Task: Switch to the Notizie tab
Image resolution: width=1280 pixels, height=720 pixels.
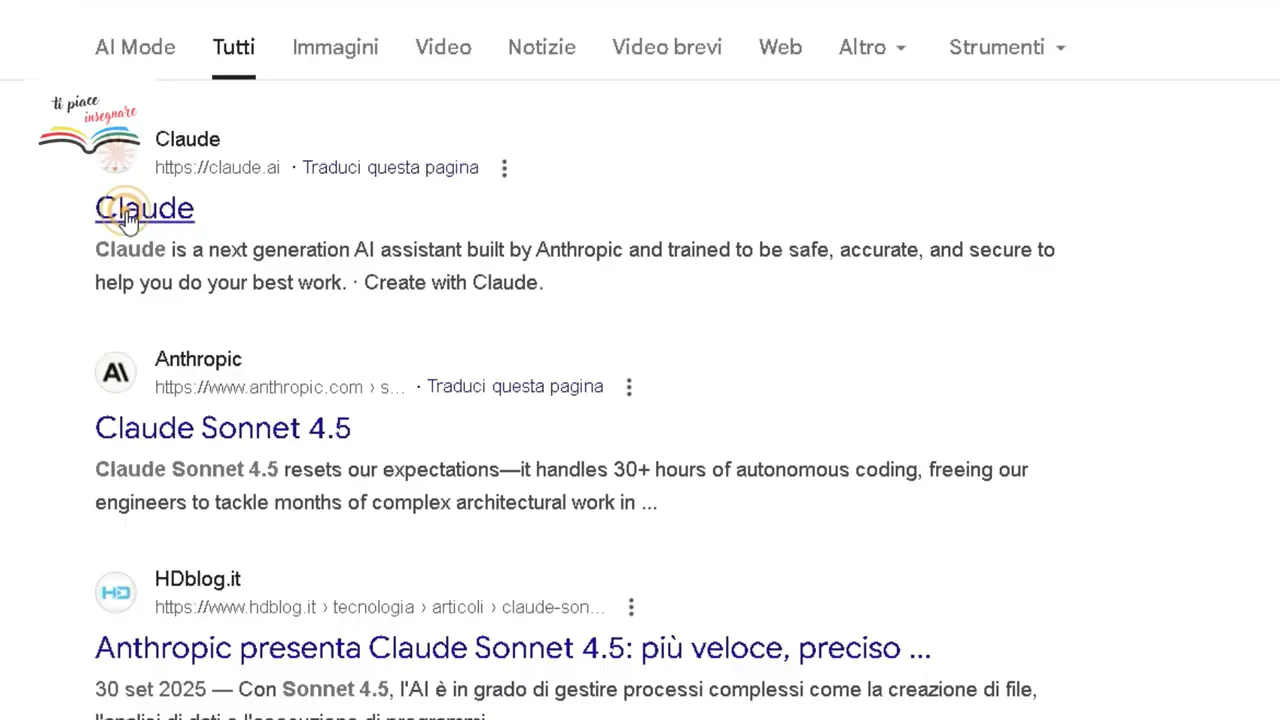Action: coord(541,47)
